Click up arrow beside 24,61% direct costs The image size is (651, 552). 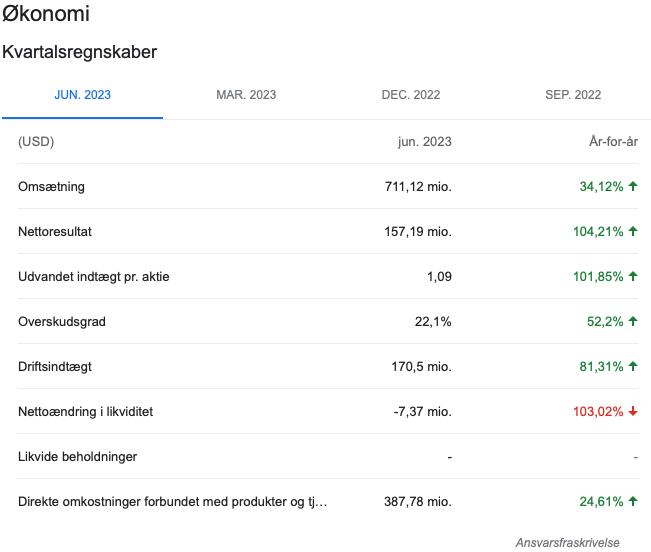point(633,501)
